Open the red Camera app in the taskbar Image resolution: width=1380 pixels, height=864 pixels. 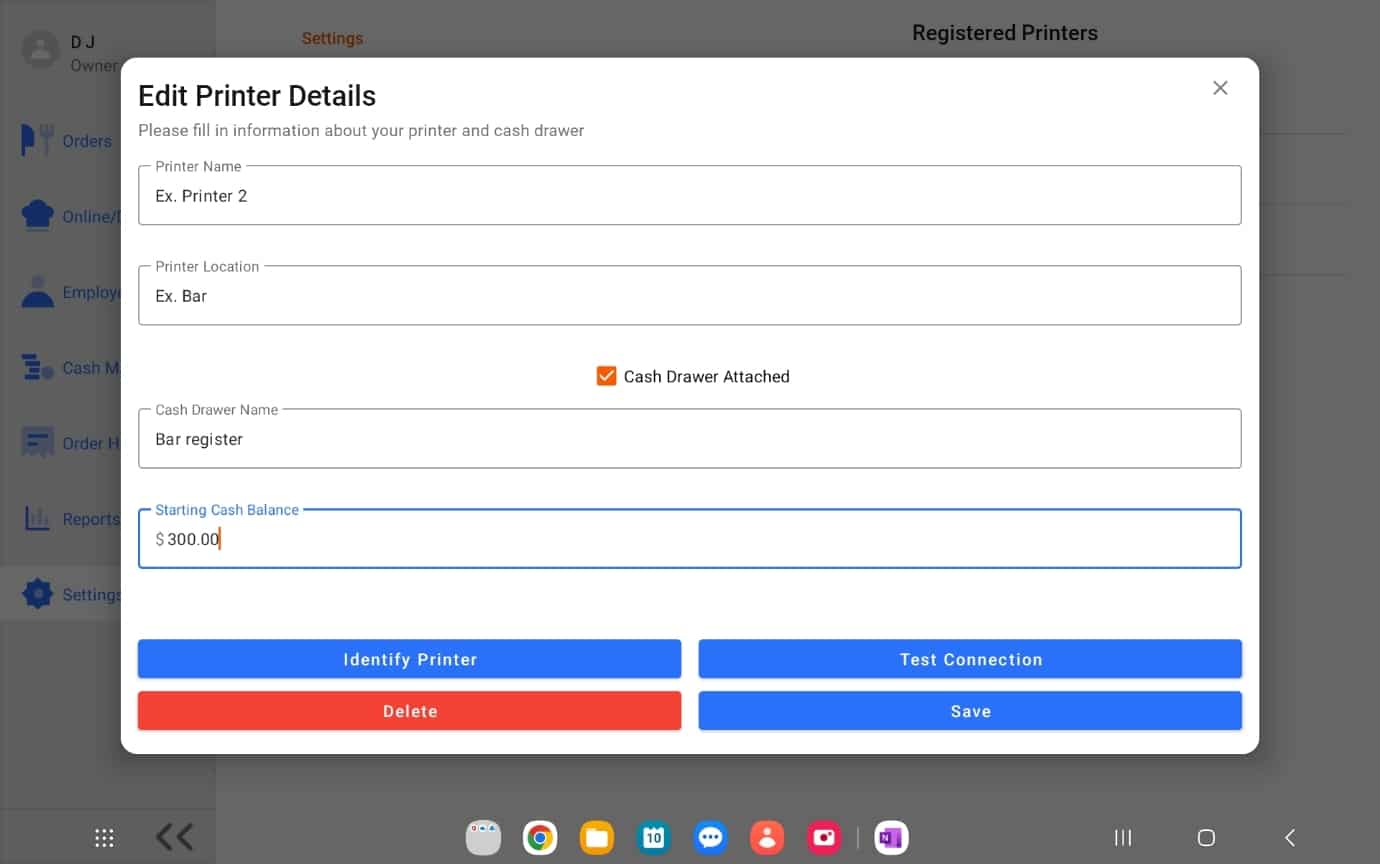click(825, 838)
